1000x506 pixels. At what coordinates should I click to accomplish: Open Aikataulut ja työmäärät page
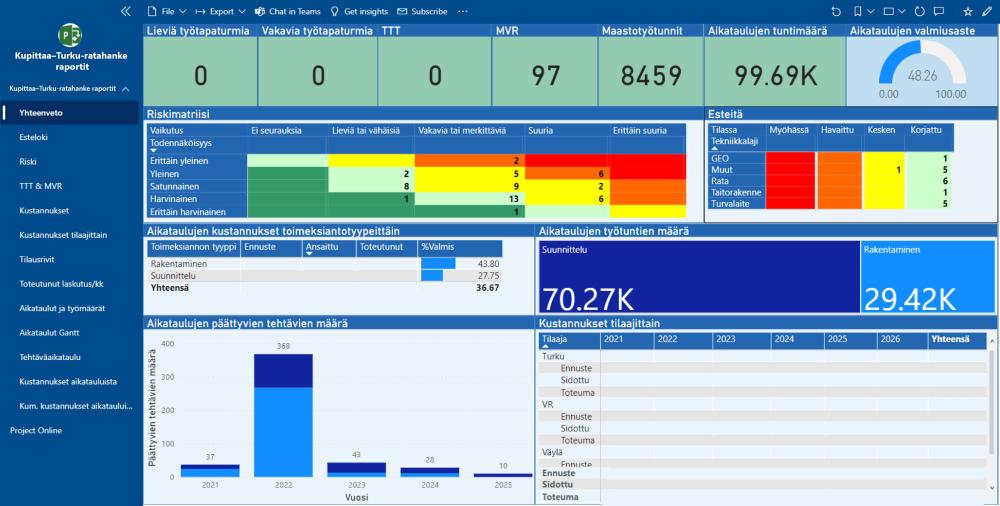pyautogui.click(x=70, y=308)
